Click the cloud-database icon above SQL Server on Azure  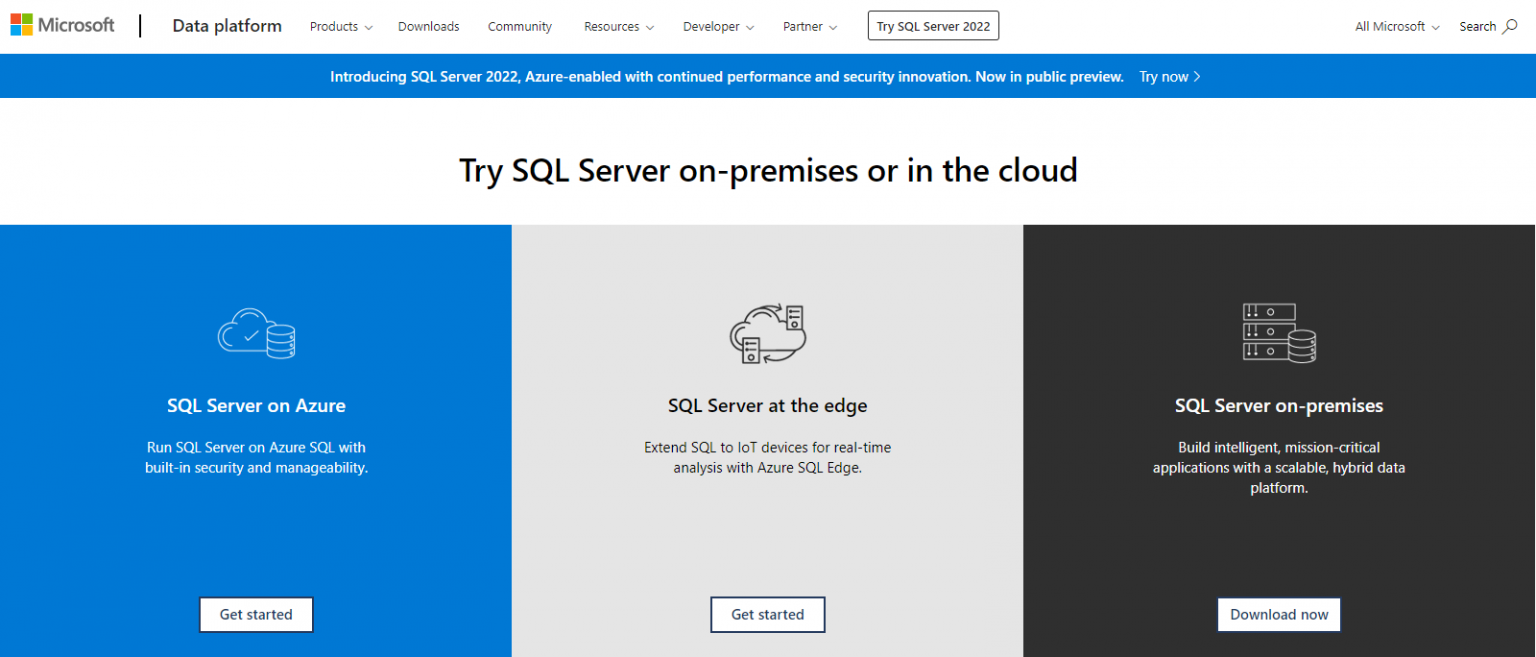256,333
